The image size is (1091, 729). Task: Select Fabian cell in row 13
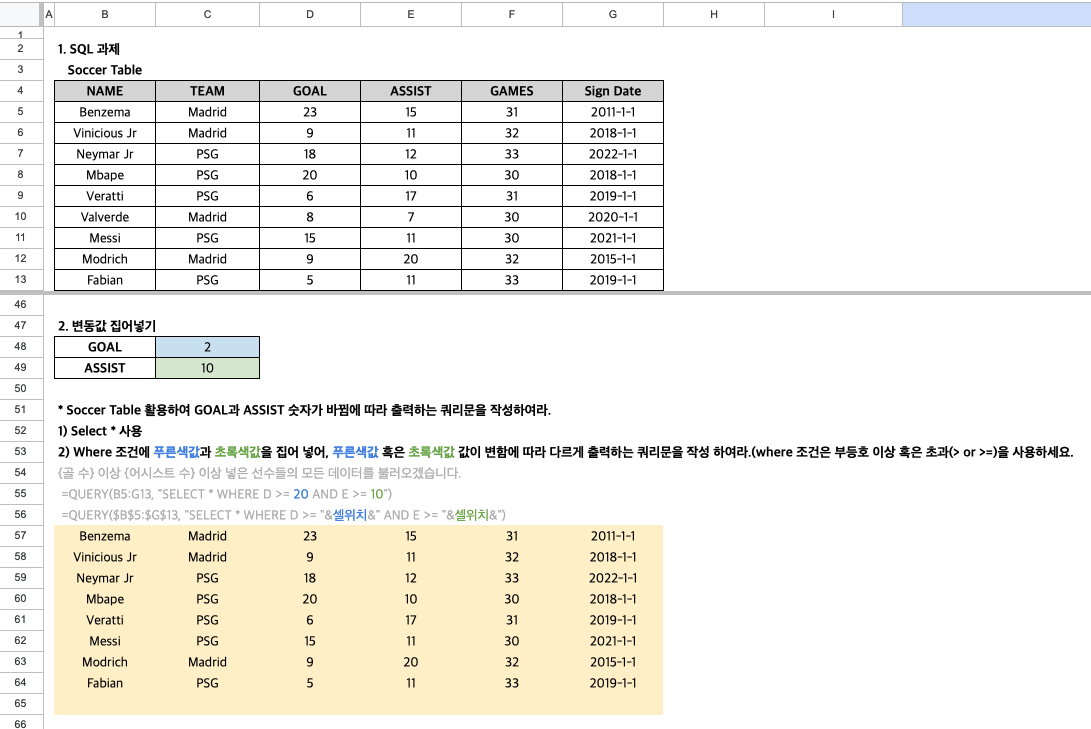click(x=105, y=280)
